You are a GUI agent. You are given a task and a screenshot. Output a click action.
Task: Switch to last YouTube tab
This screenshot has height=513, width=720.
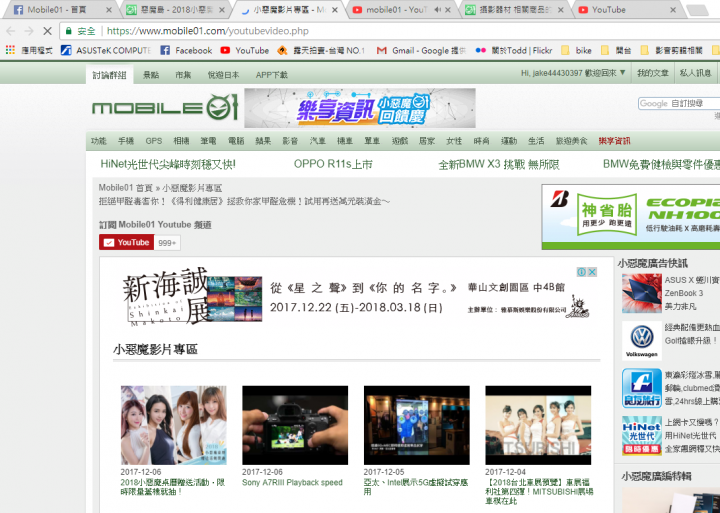[627, 10]
